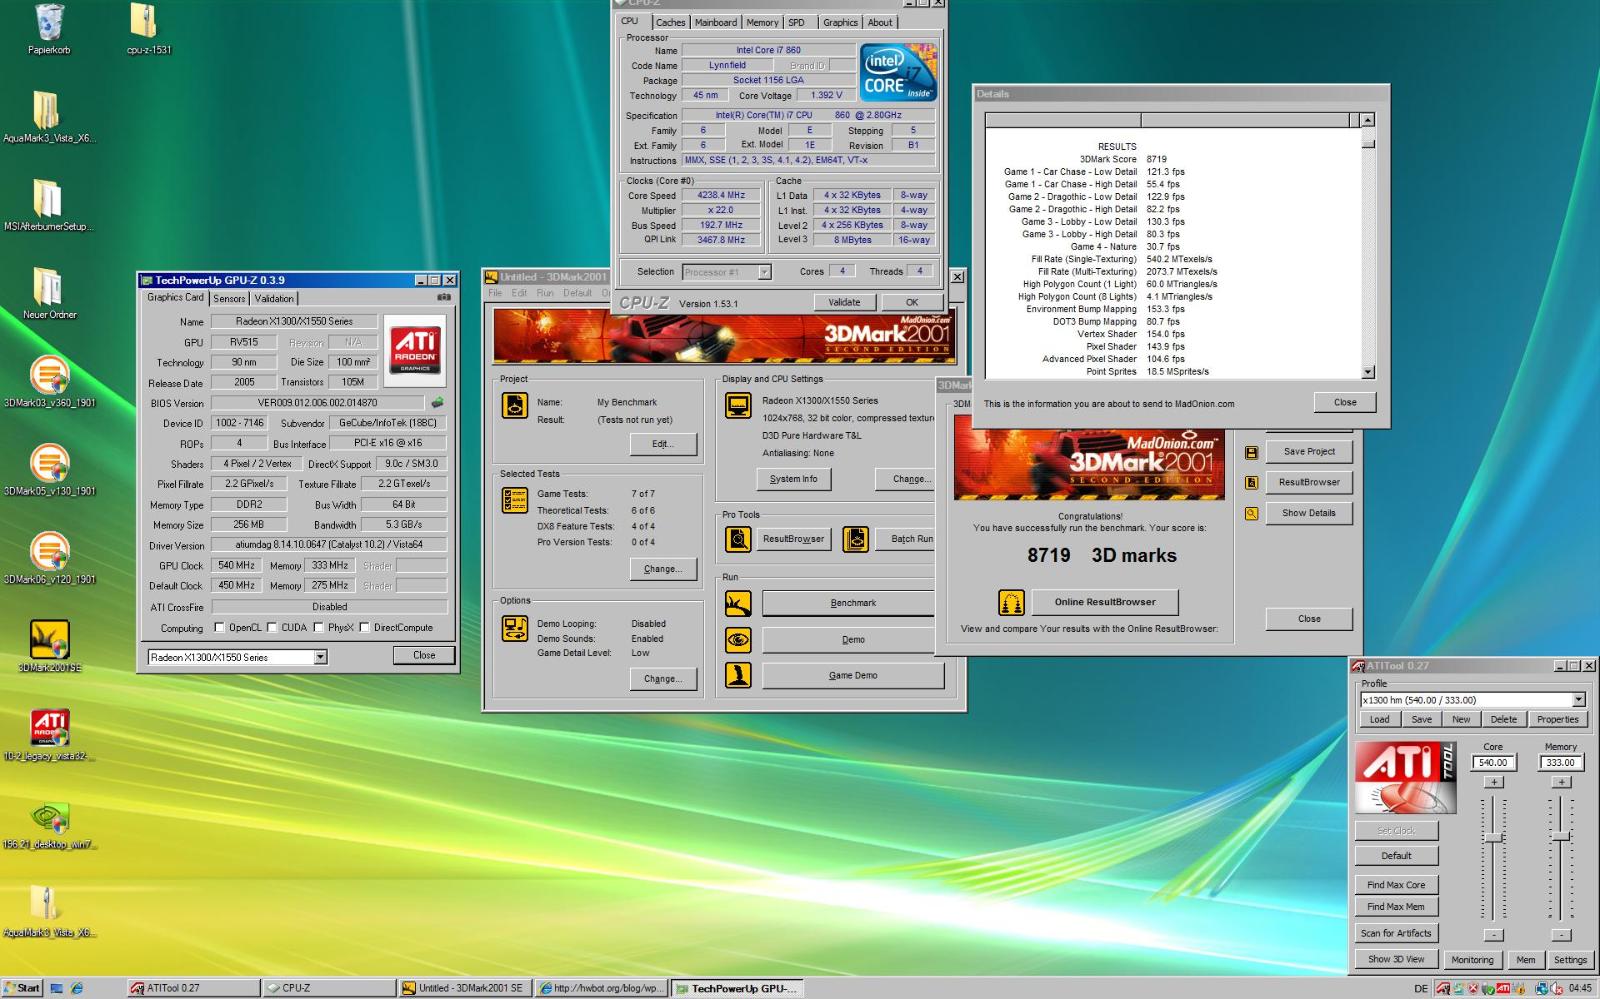The image size is (1600, 999).
Task: Switch to the Memory tab in CPU-Z
Action: (762, 22)
